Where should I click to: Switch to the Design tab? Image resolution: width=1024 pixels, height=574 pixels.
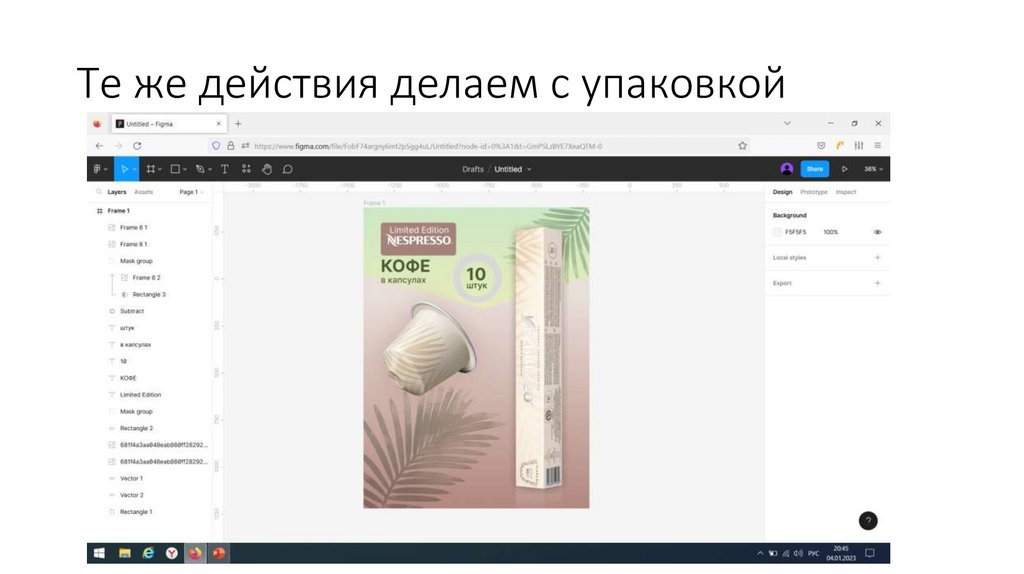pyautogui.click(x=782, y=192)
